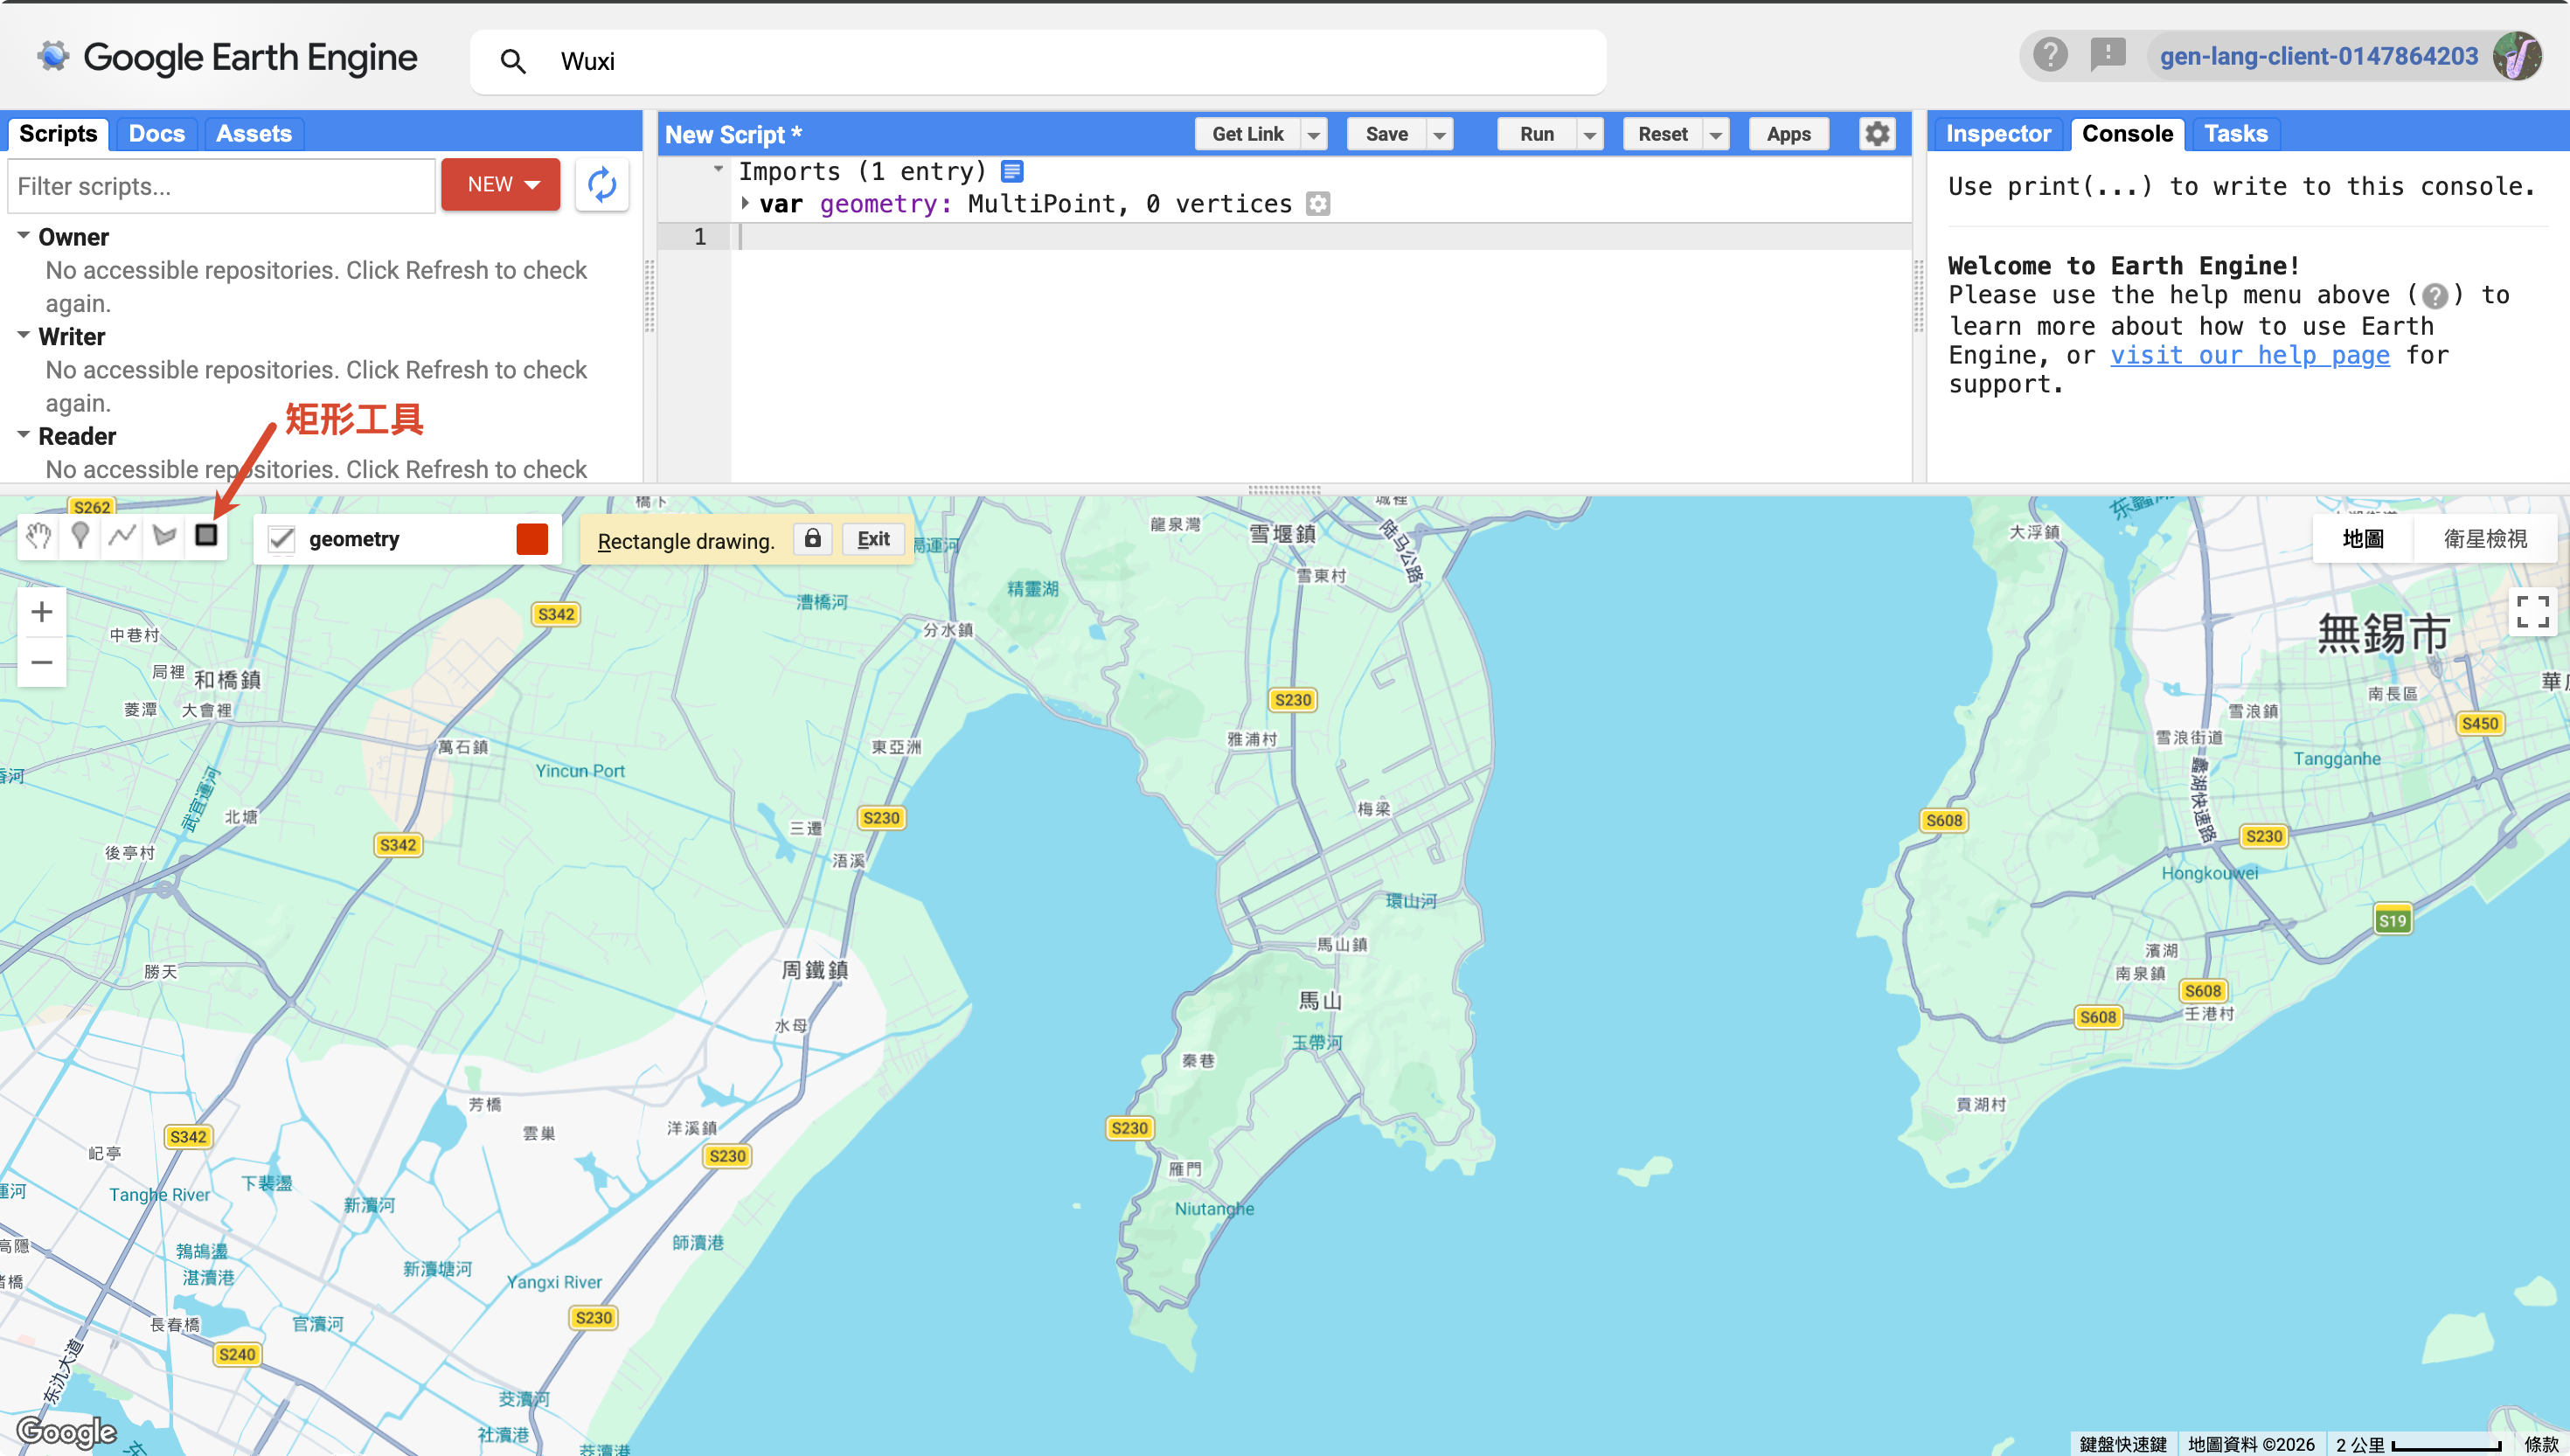2570x1456 pixels.
Task: Click the geometry layer name label
Action: pyautogui.click(x=354, y=539)
